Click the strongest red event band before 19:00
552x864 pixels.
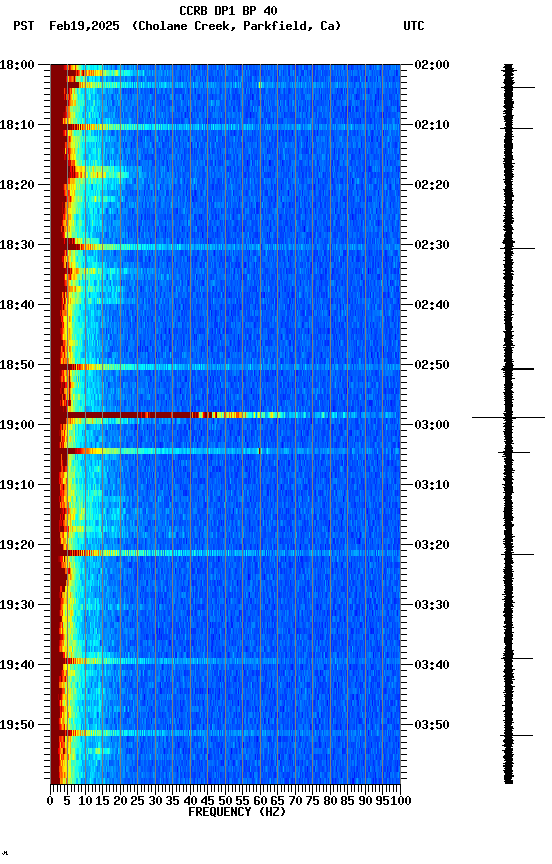pyautogui.click(x=225, y=415)
